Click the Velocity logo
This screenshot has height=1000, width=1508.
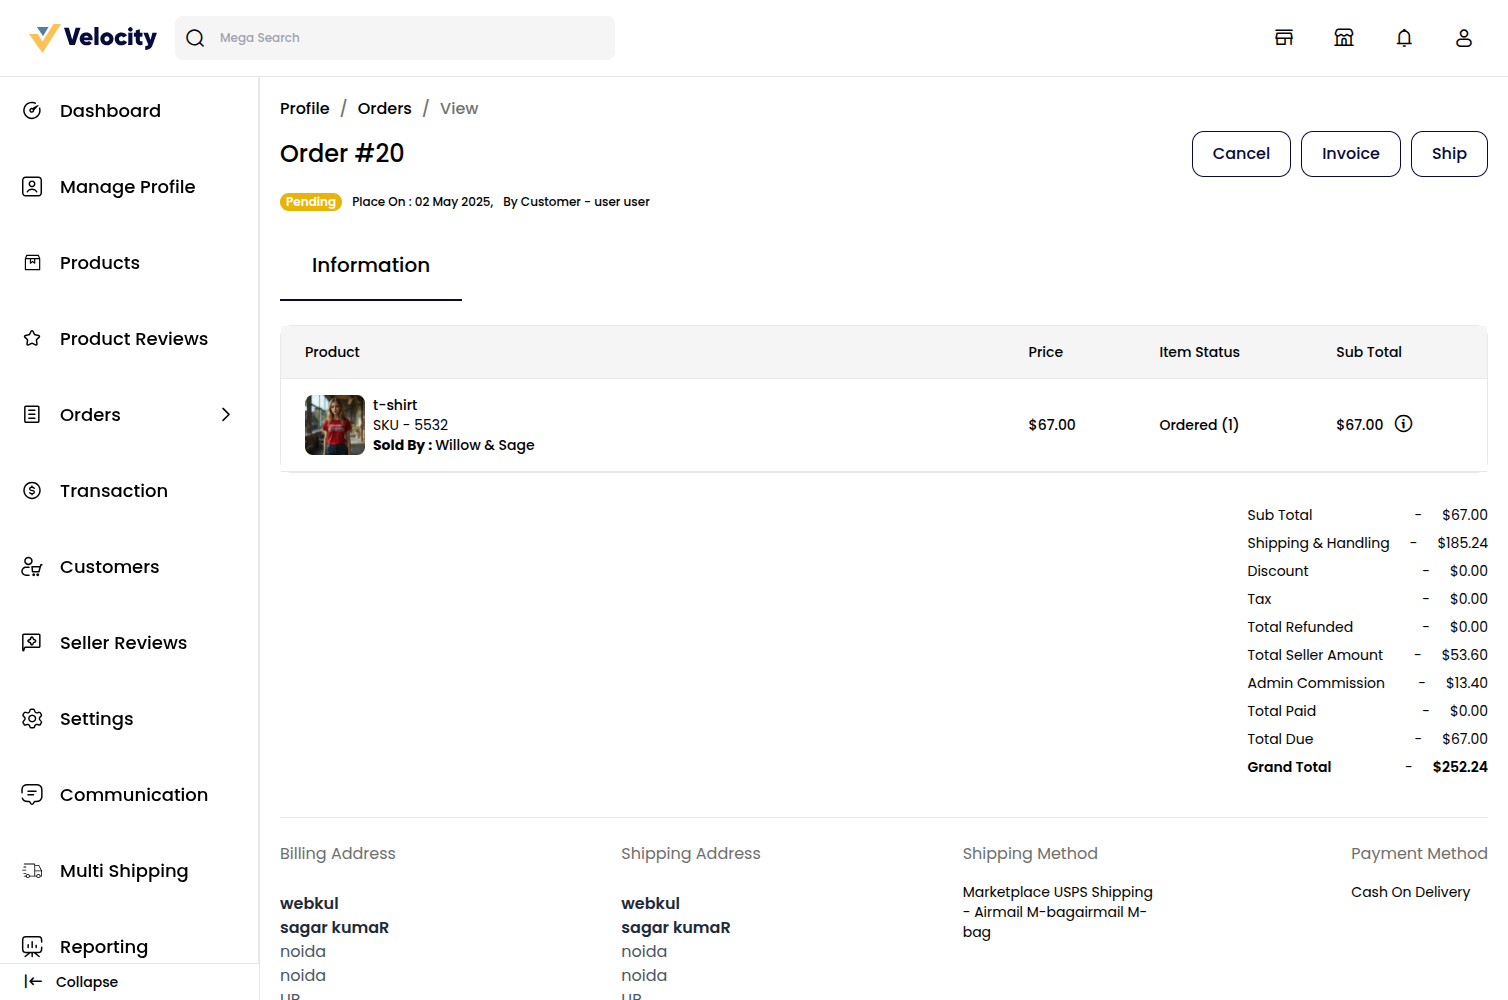point(93,38)
